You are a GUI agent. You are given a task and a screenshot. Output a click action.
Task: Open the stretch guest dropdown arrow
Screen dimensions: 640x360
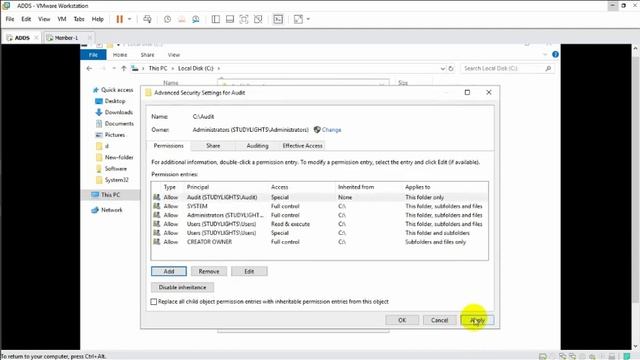[x=308, y=19]
